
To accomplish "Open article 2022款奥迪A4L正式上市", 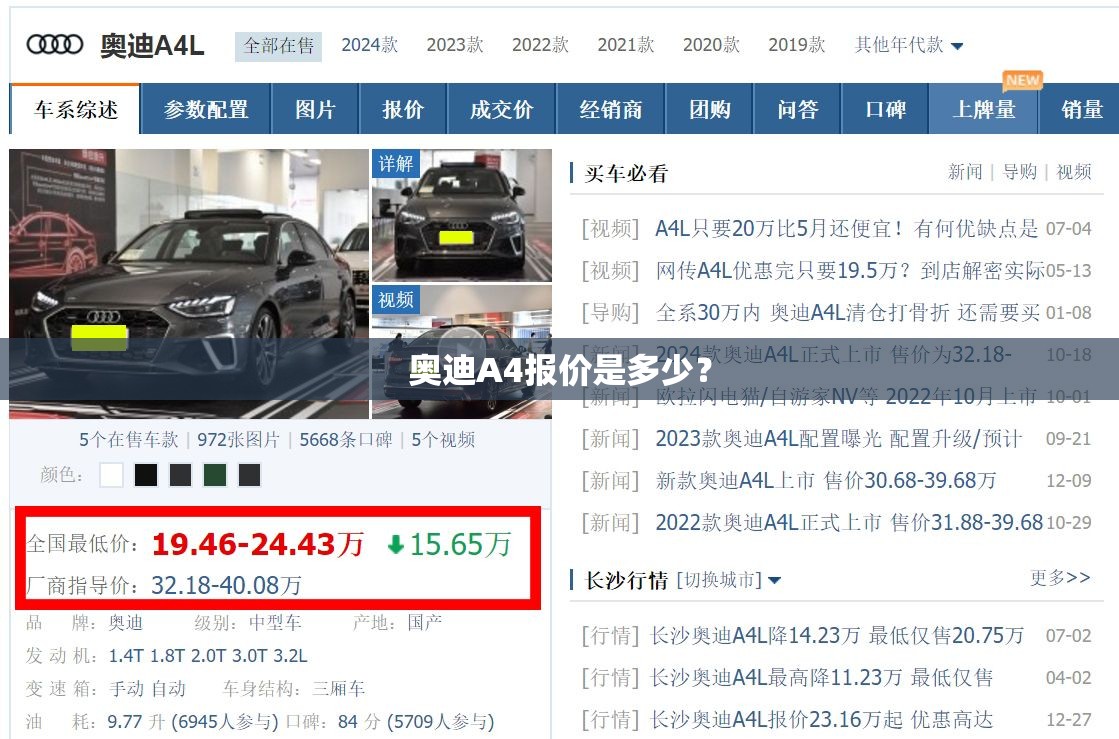I will [x=849, y=523].
